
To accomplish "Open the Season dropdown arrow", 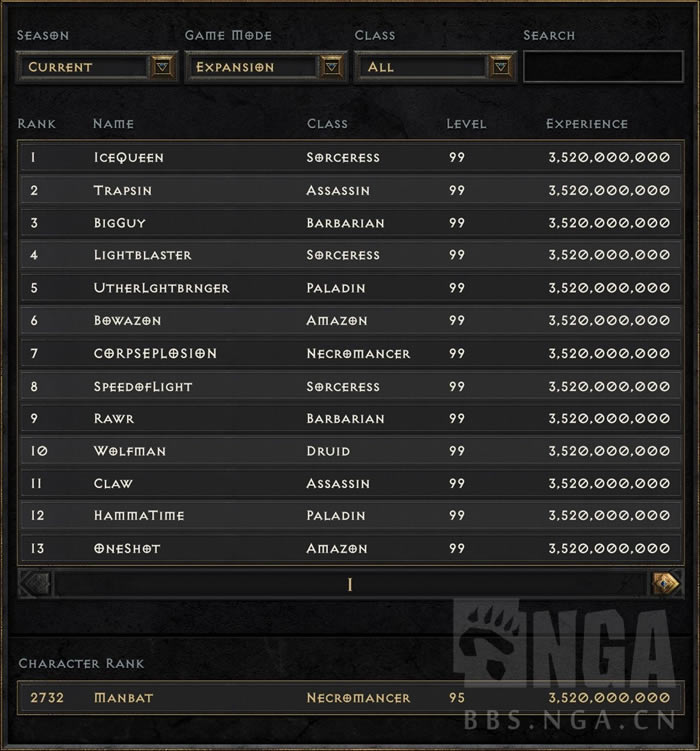I will click(x=163, y=67).
